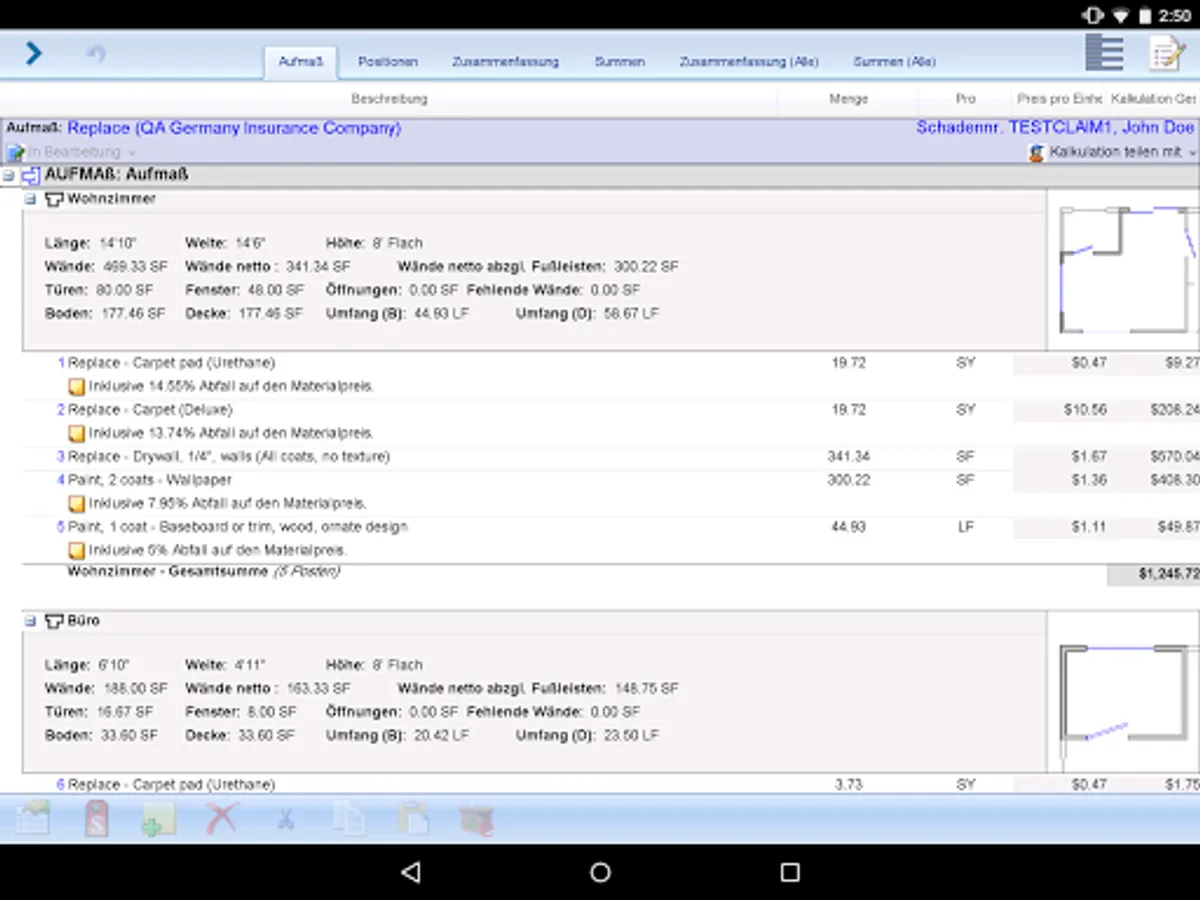Click the Beschreibung column header
The height and width of the screenshot is (900, 1200).
coord(389,99)
